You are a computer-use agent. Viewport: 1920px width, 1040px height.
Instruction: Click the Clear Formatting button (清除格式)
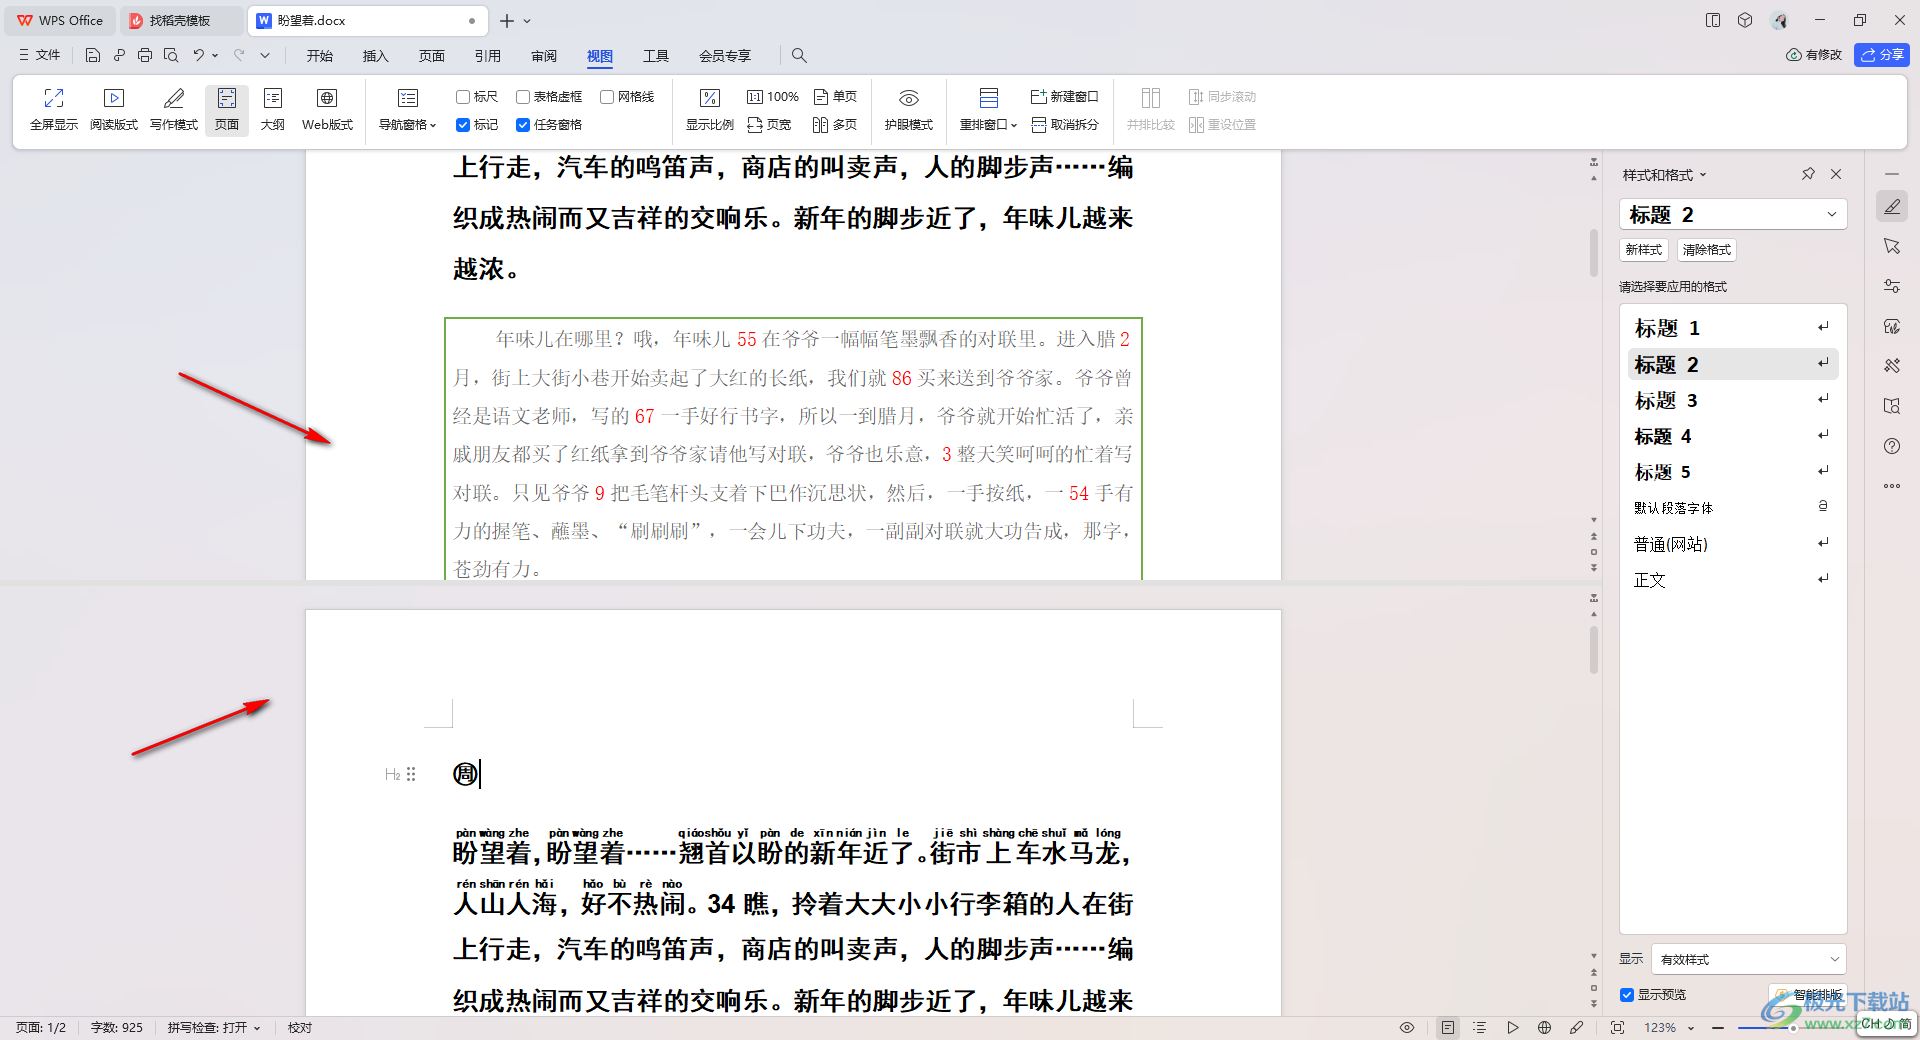click(x=1706, y=250)
